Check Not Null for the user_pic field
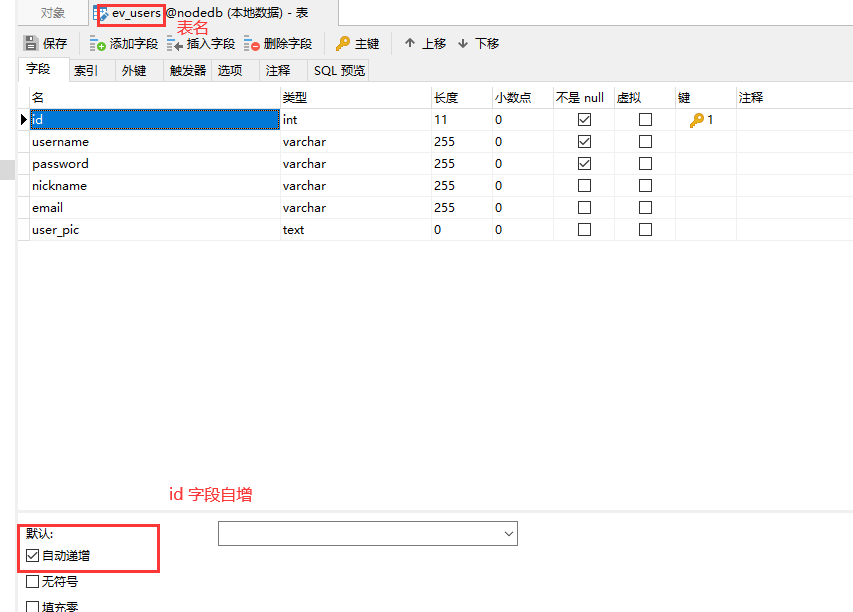This screenshot has height=612, width=853. coord(584,230)
